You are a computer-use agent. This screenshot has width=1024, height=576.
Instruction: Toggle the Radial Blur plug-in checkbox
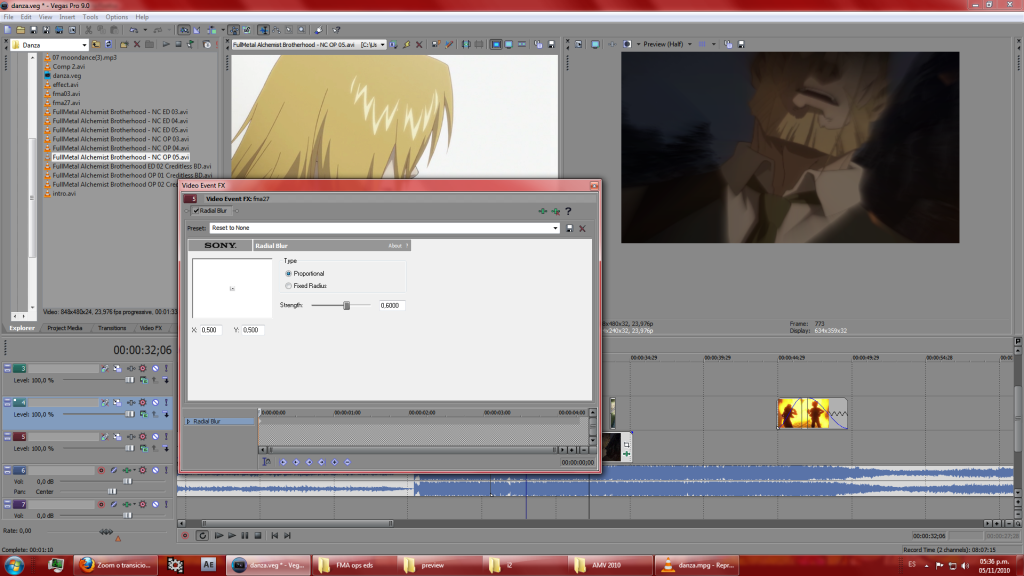click(x=196, y=211)
